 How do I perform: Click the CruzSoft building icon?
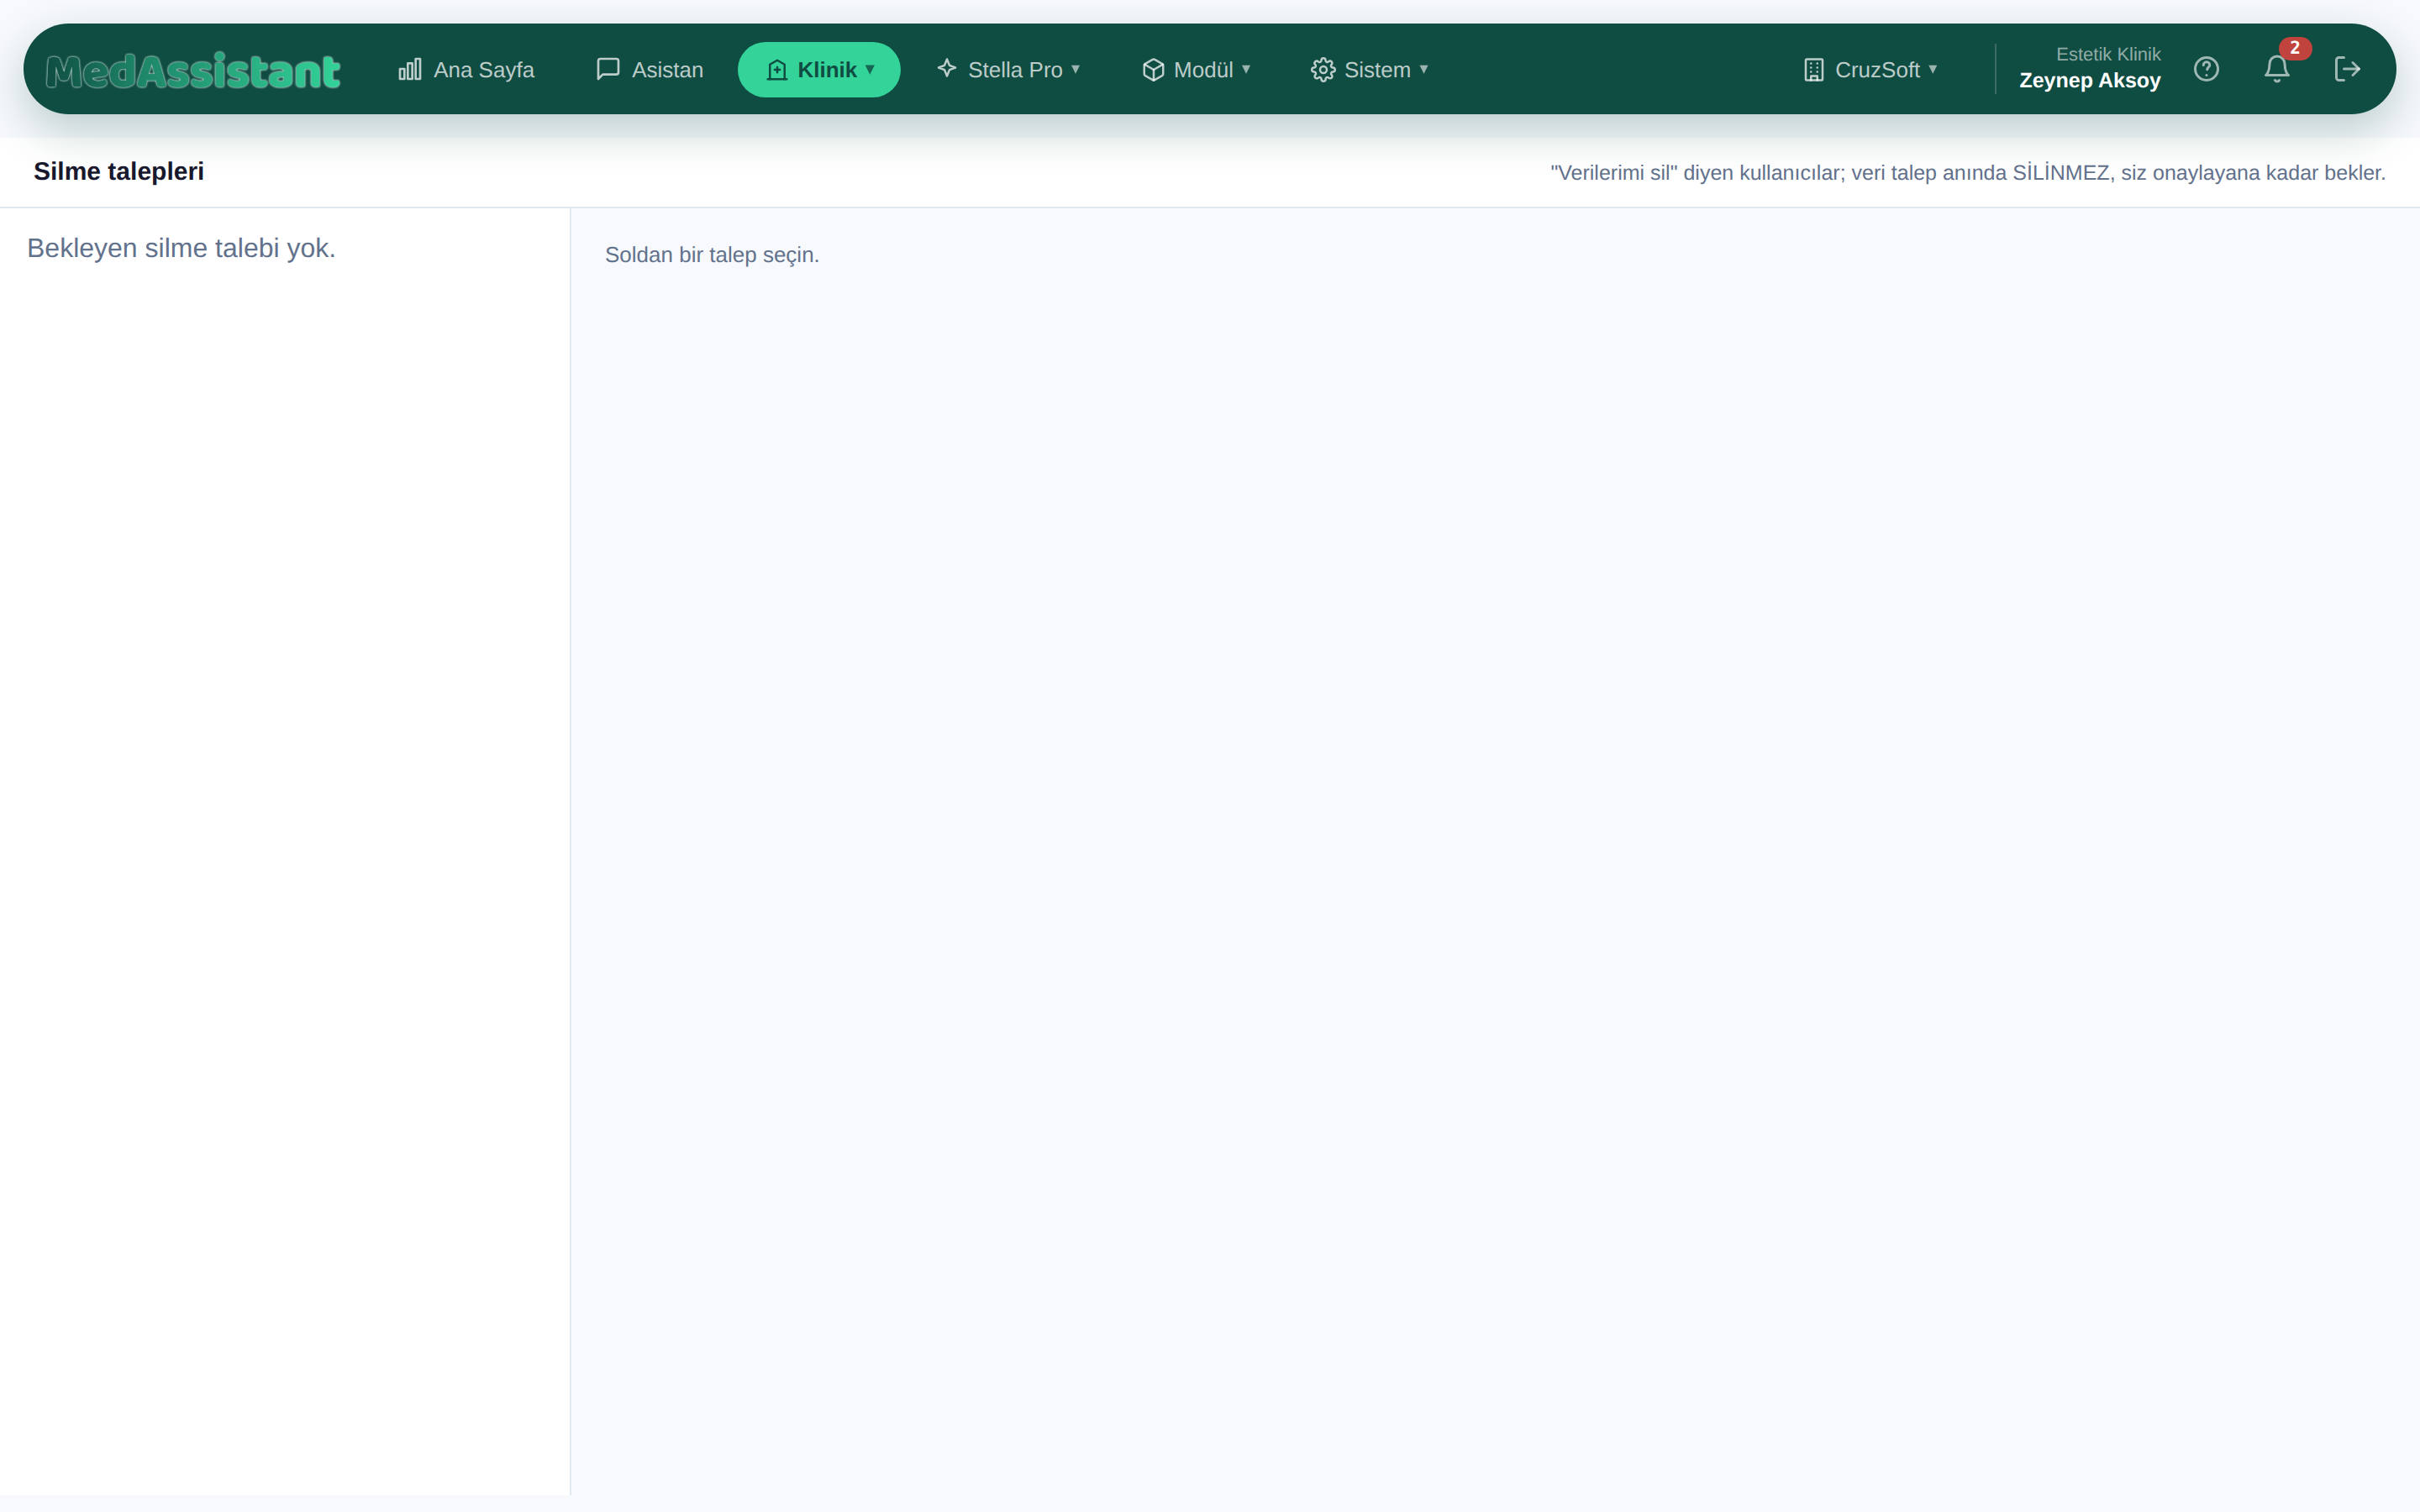pyautogui.click(x=1813, y=70)
